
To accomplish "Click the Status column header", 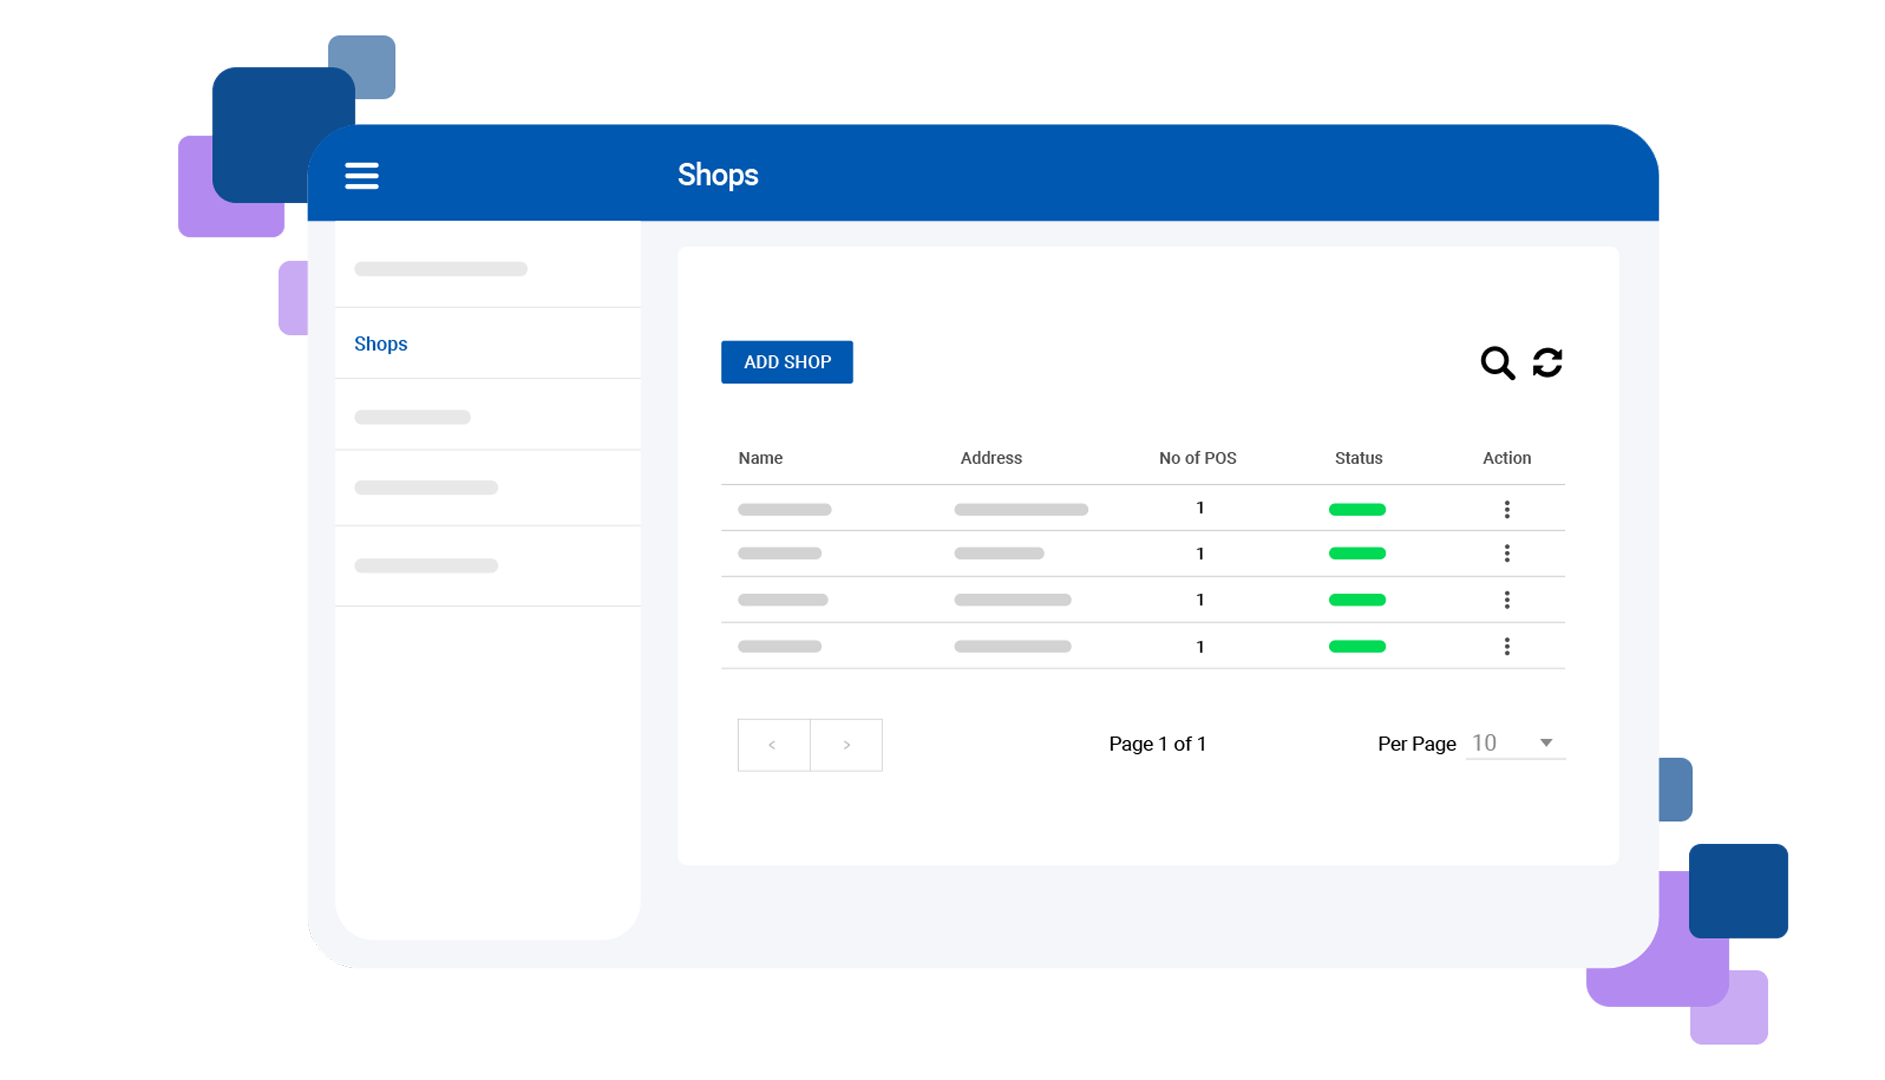I will coord(1358,458).
